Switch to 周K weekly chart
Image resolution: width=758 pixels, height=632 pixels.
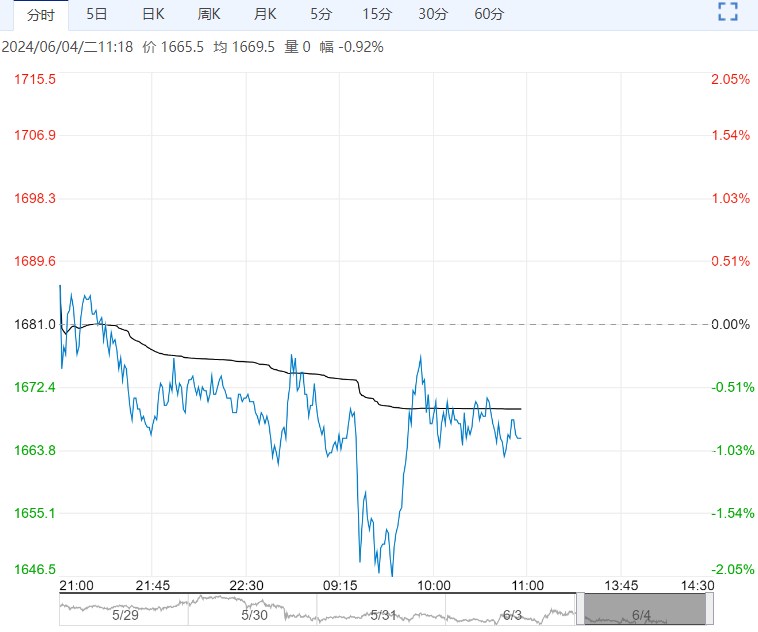coord(209,14)
